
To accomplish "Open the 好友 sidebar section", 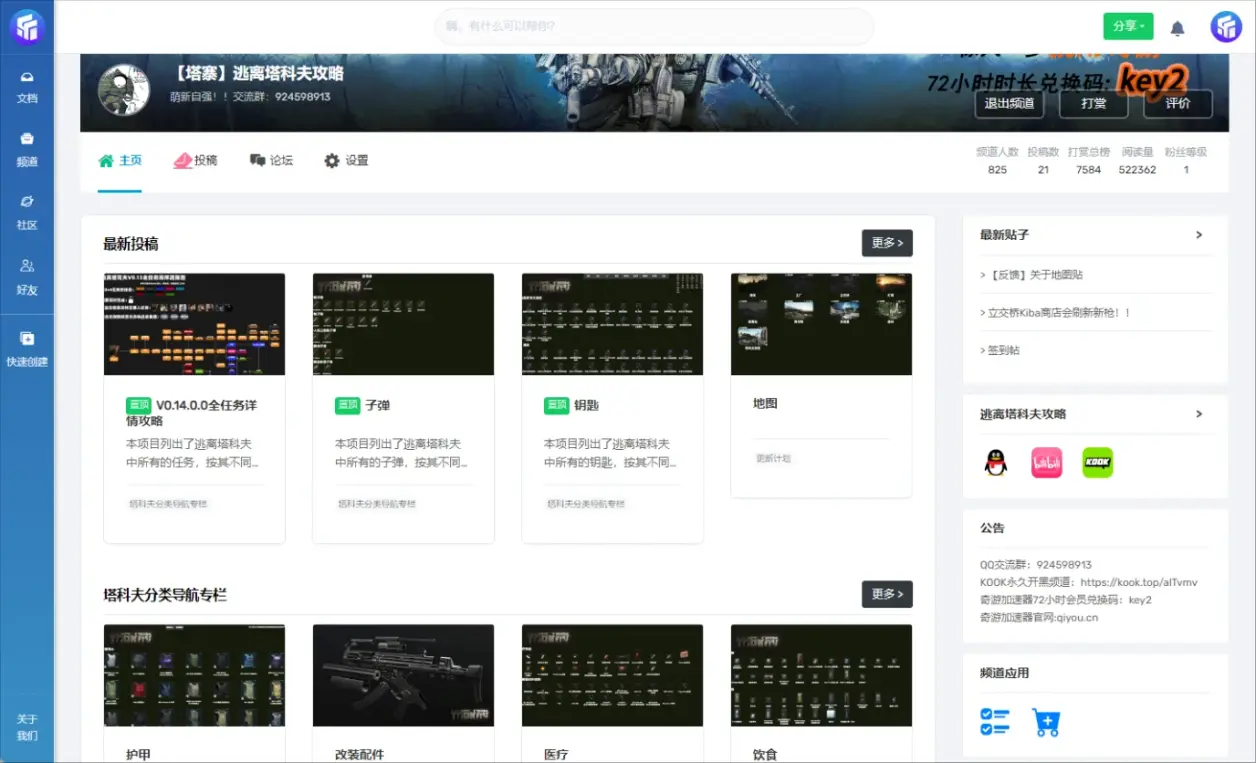I will coord(27,278).
